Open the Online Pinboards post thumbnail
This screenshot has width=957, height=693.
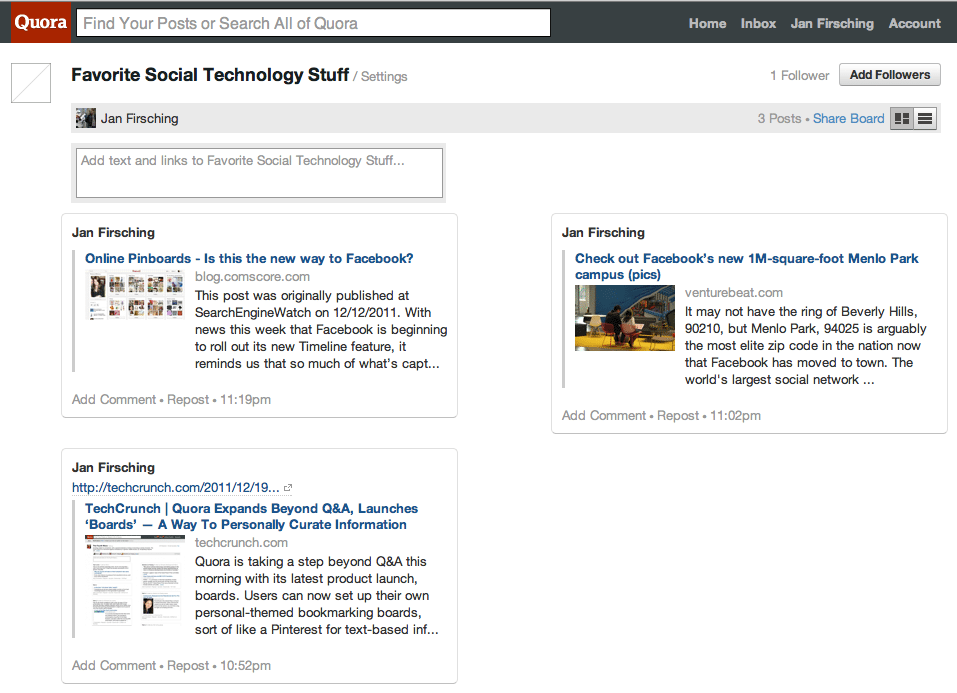(135, 296)
